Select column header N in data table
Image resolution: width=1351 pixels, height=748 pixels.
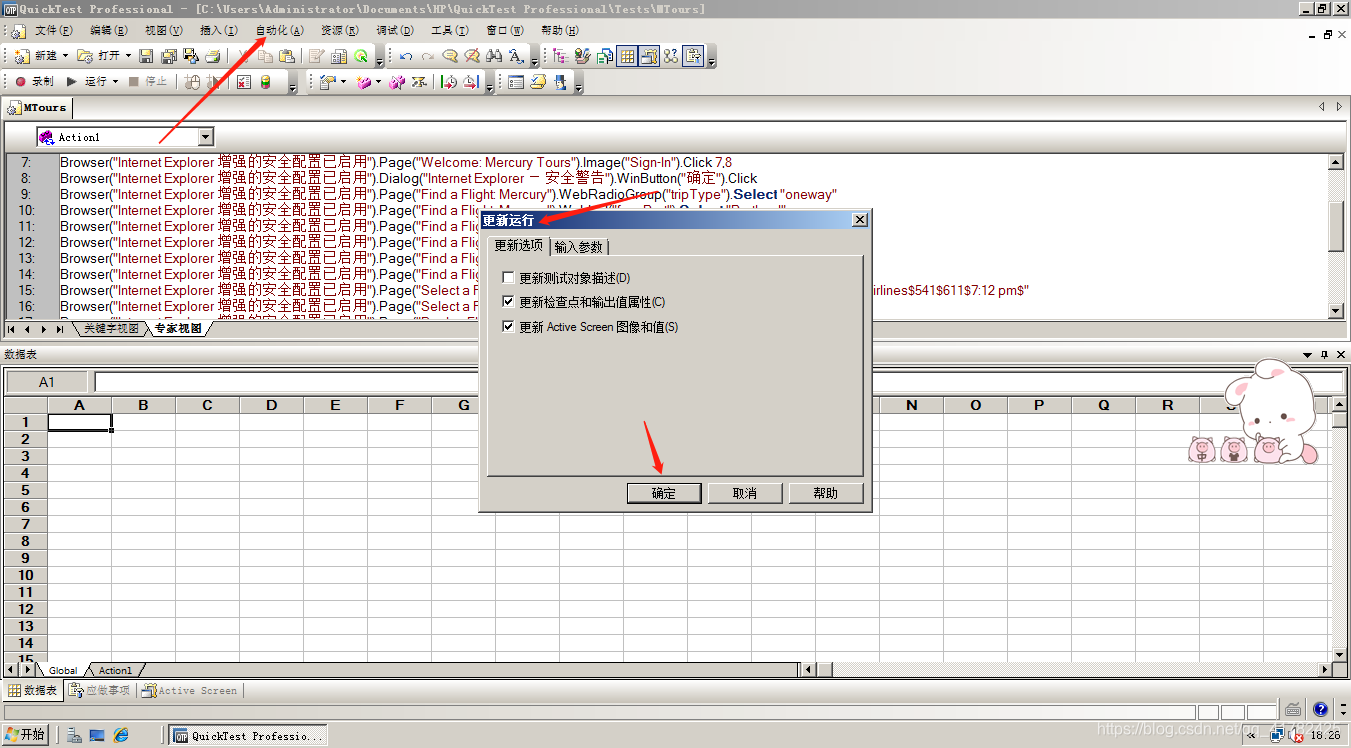click(912, 405)
